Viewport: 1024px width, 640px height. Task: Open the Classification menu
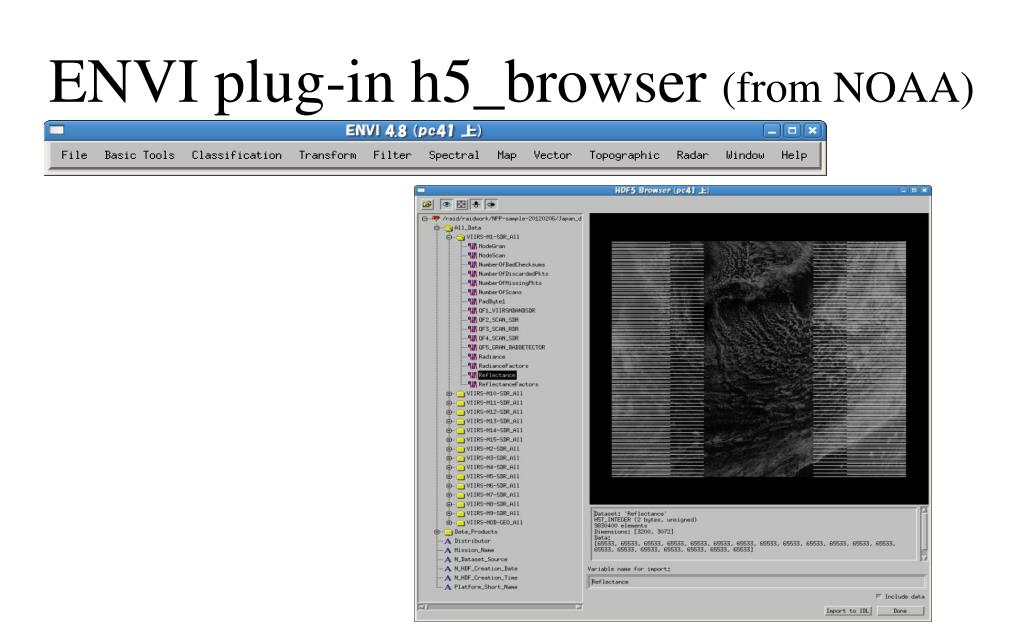tap(236, 155)
